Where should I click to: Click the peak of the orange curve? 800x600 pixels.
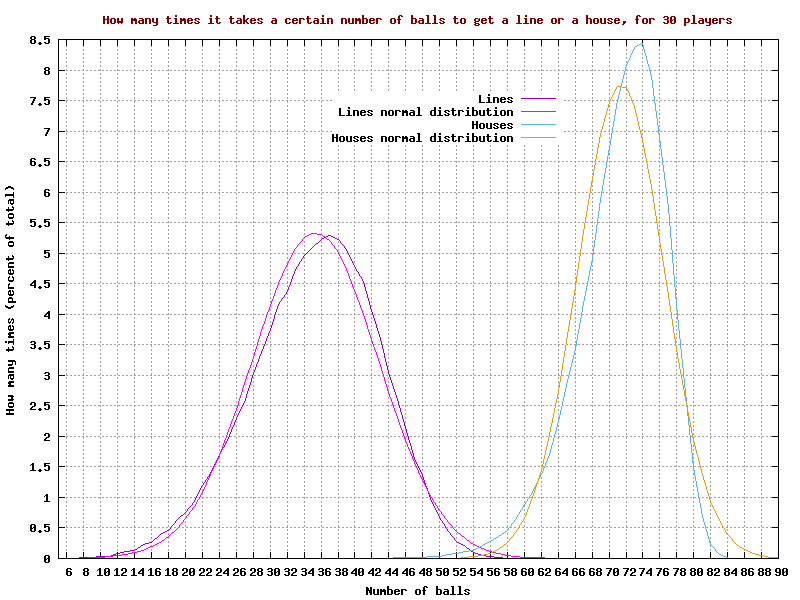pos(621,86)
